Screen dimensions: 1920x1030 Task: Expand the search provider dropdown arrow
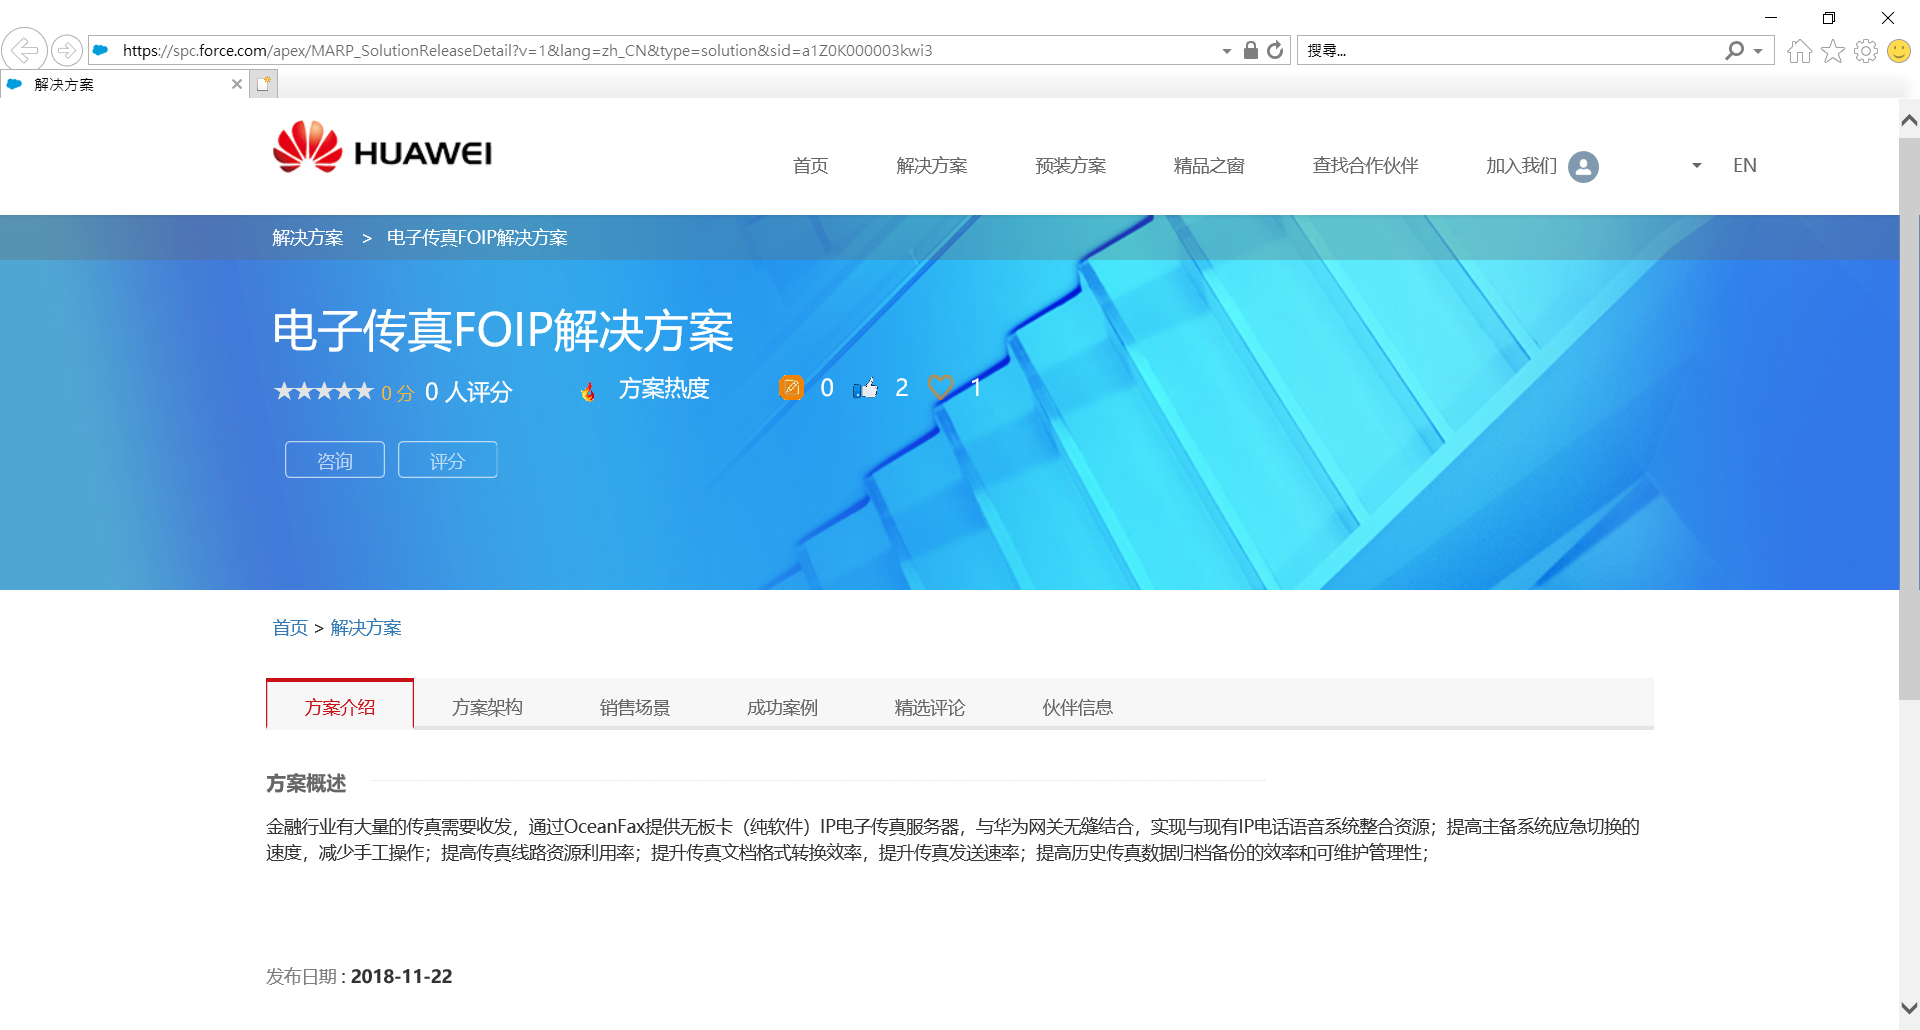pos(1758,51)
